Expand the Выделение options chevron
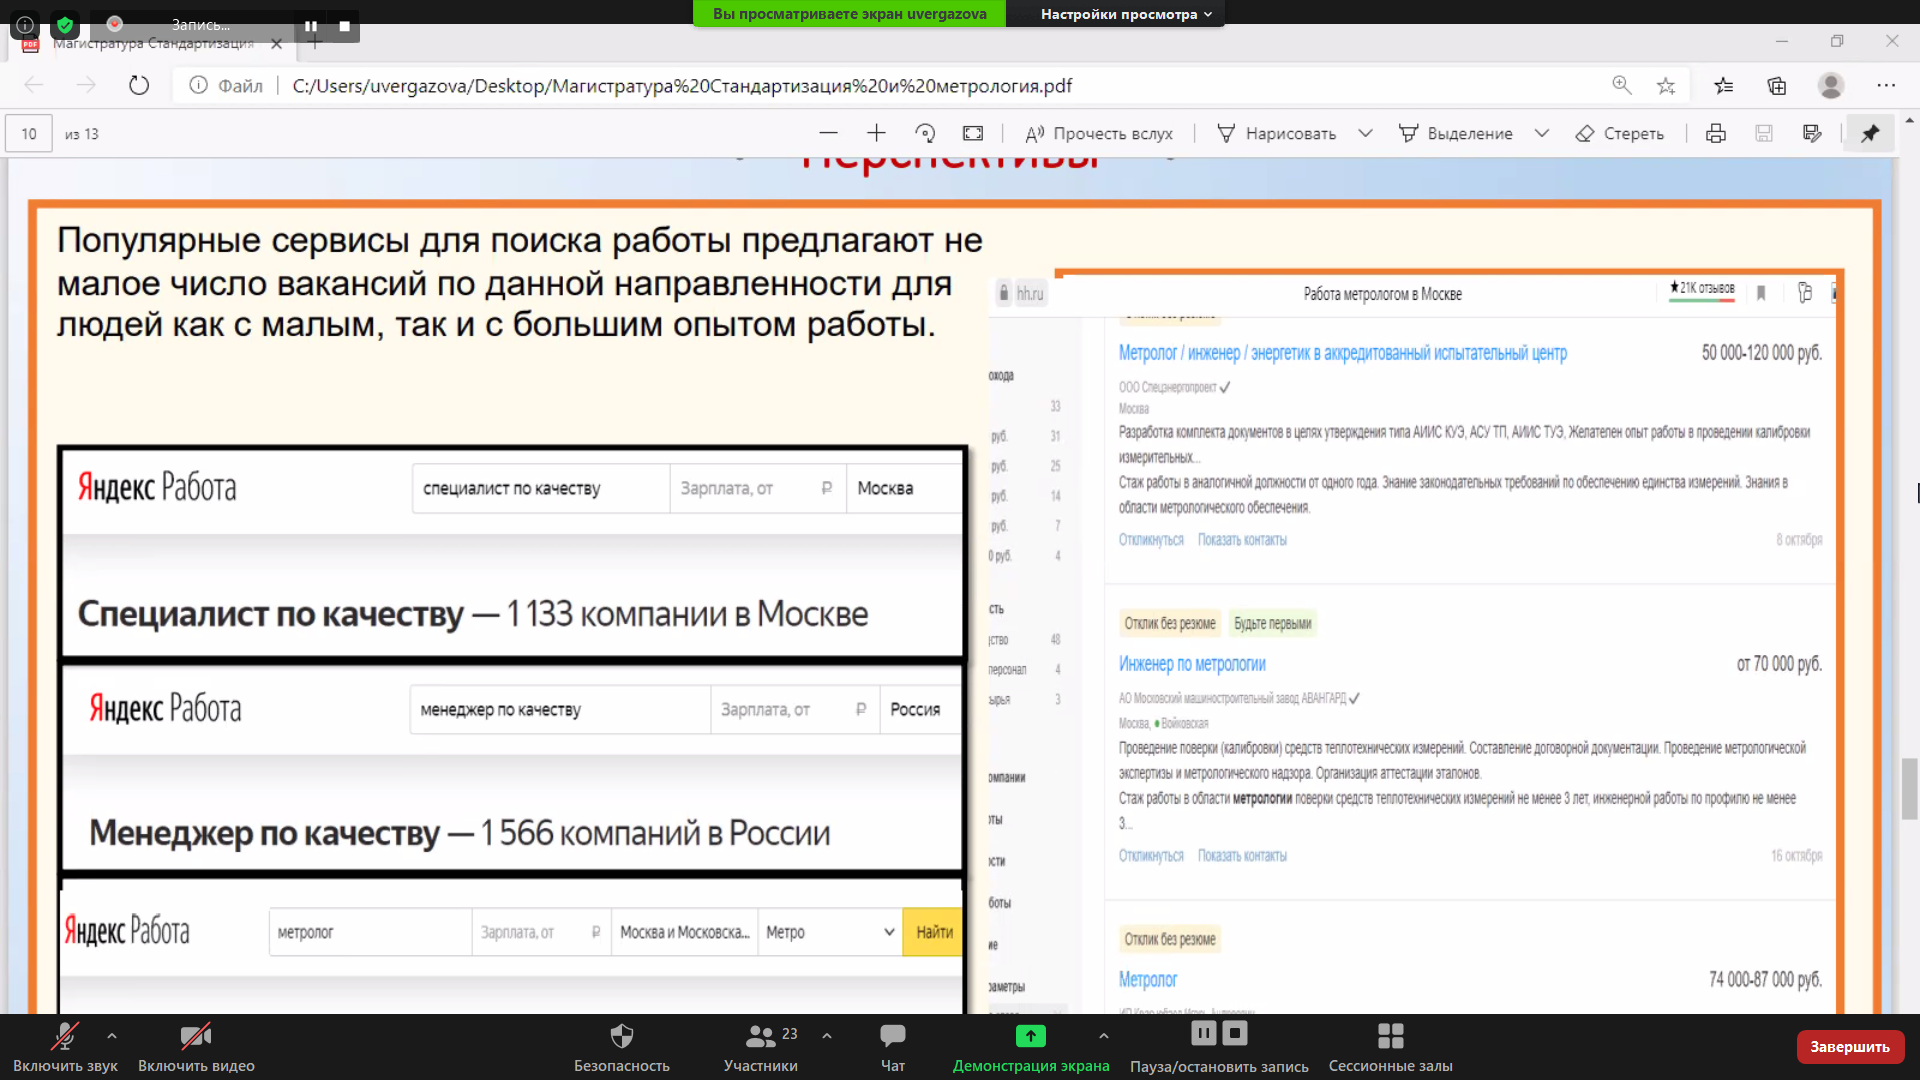Viewport: 1920px width, 1080px height. point(1542,133)
